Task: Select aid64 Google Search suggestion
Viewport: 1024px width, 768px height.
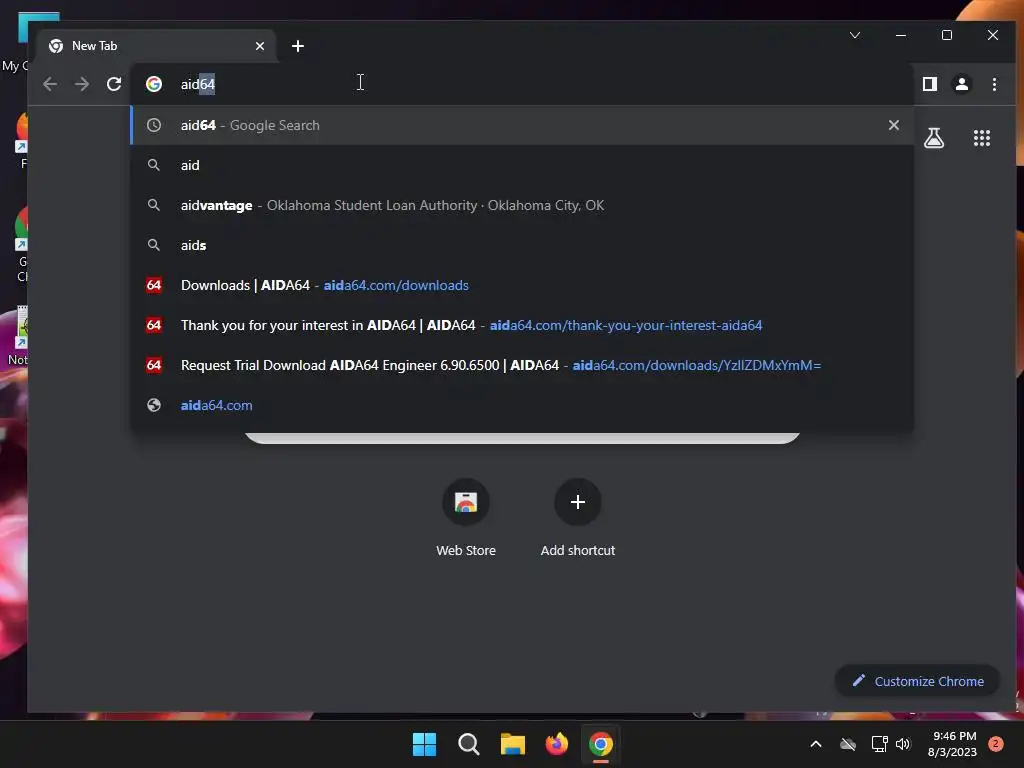Action: coord(522,125)
